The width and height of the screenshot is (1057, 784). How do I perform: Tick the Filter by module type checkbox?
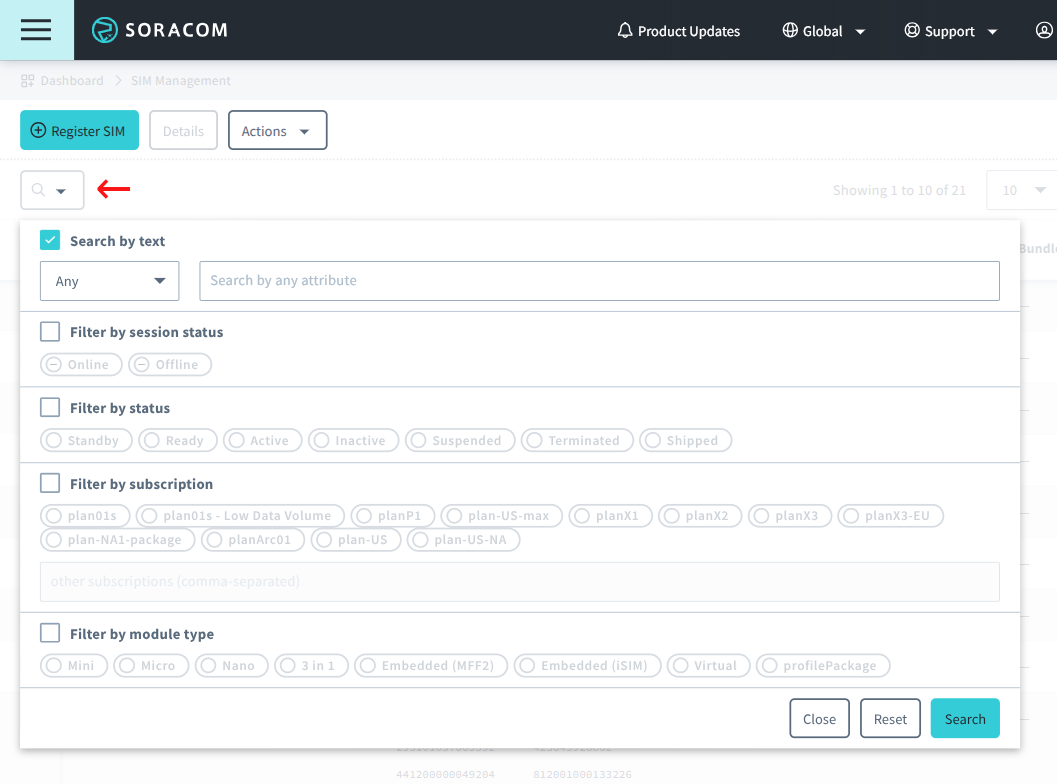[50, 634]
